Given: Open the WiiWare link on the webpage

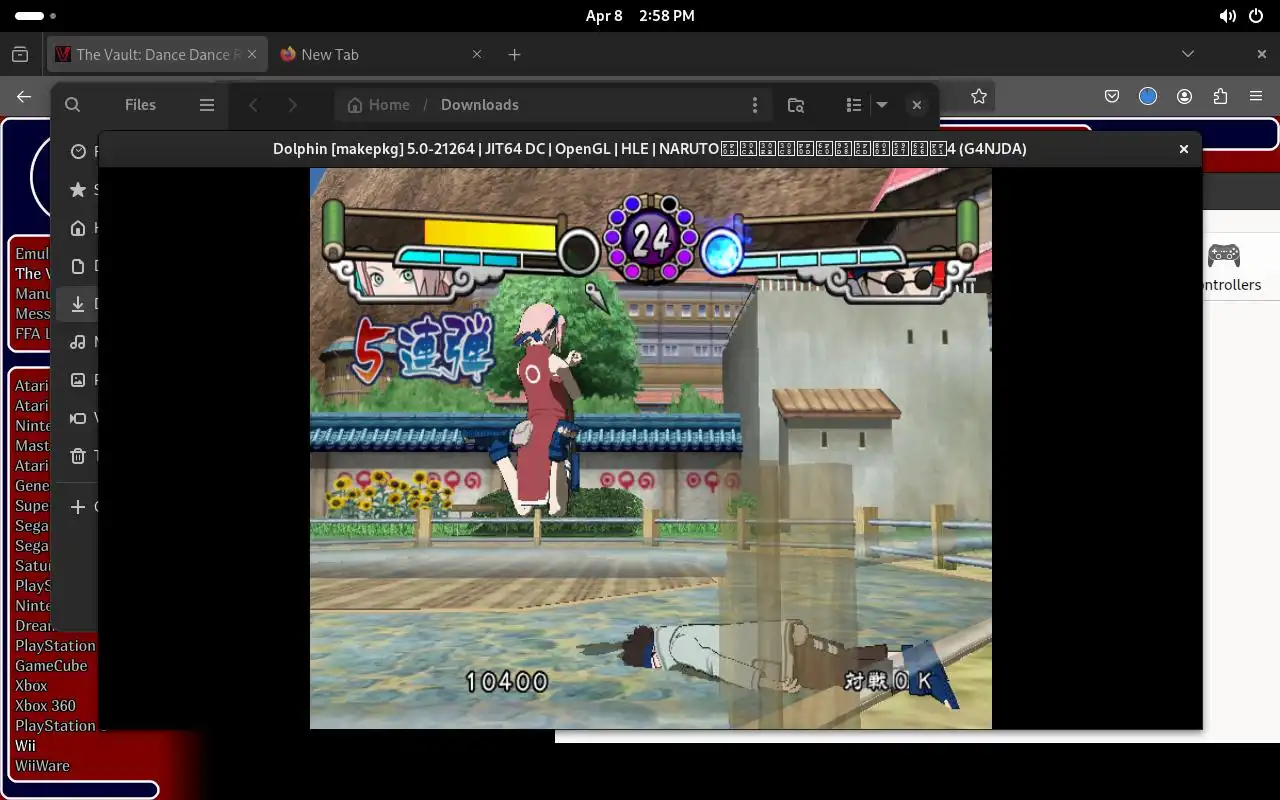Looking at the screenshot, I should [42, 765].
